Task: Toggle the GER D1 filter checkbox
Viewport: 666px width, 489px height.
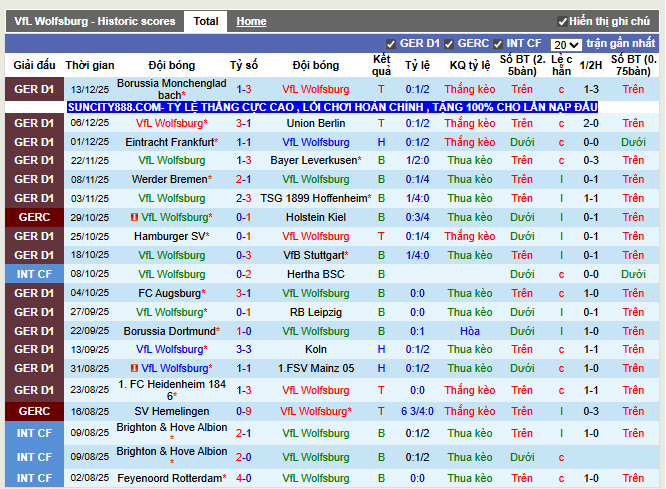Action: (x=391, y=44)
